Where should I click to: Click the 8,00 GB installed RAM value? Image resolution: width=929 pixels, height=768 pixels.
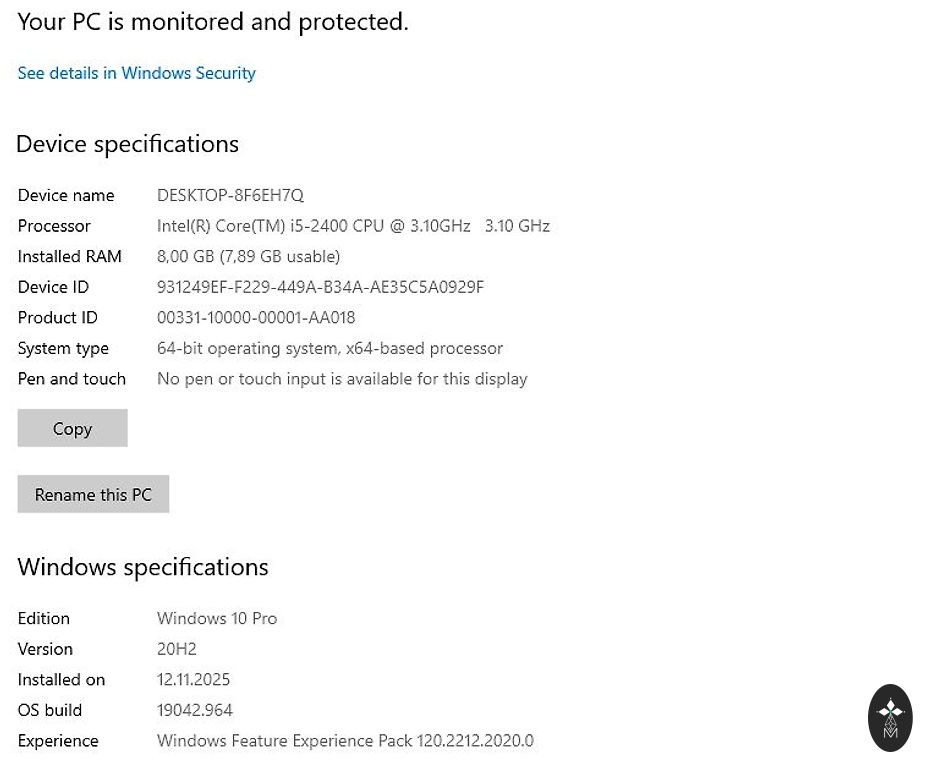click(248, 256)
